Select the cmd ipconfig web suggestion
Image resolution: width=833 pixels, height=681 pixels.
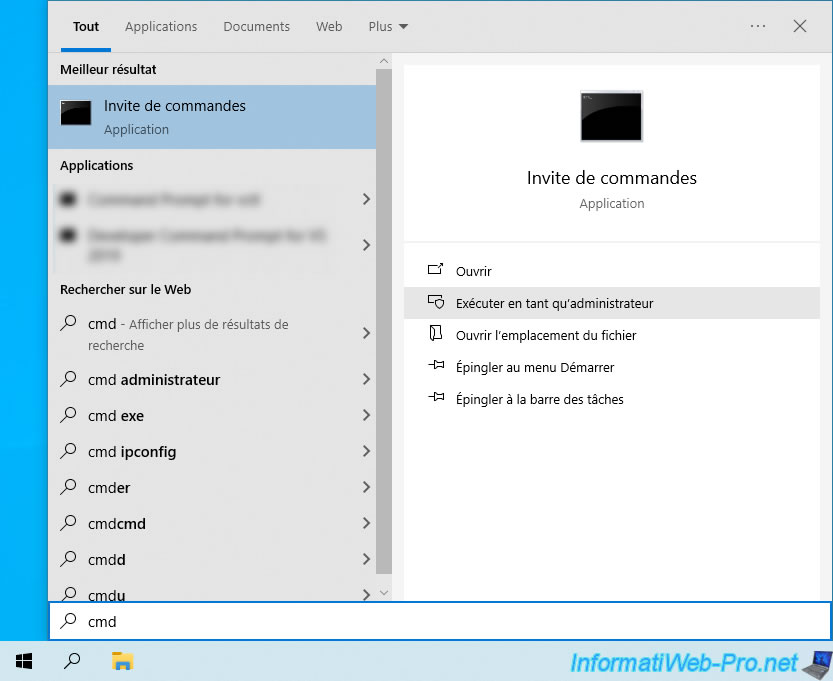212,452
